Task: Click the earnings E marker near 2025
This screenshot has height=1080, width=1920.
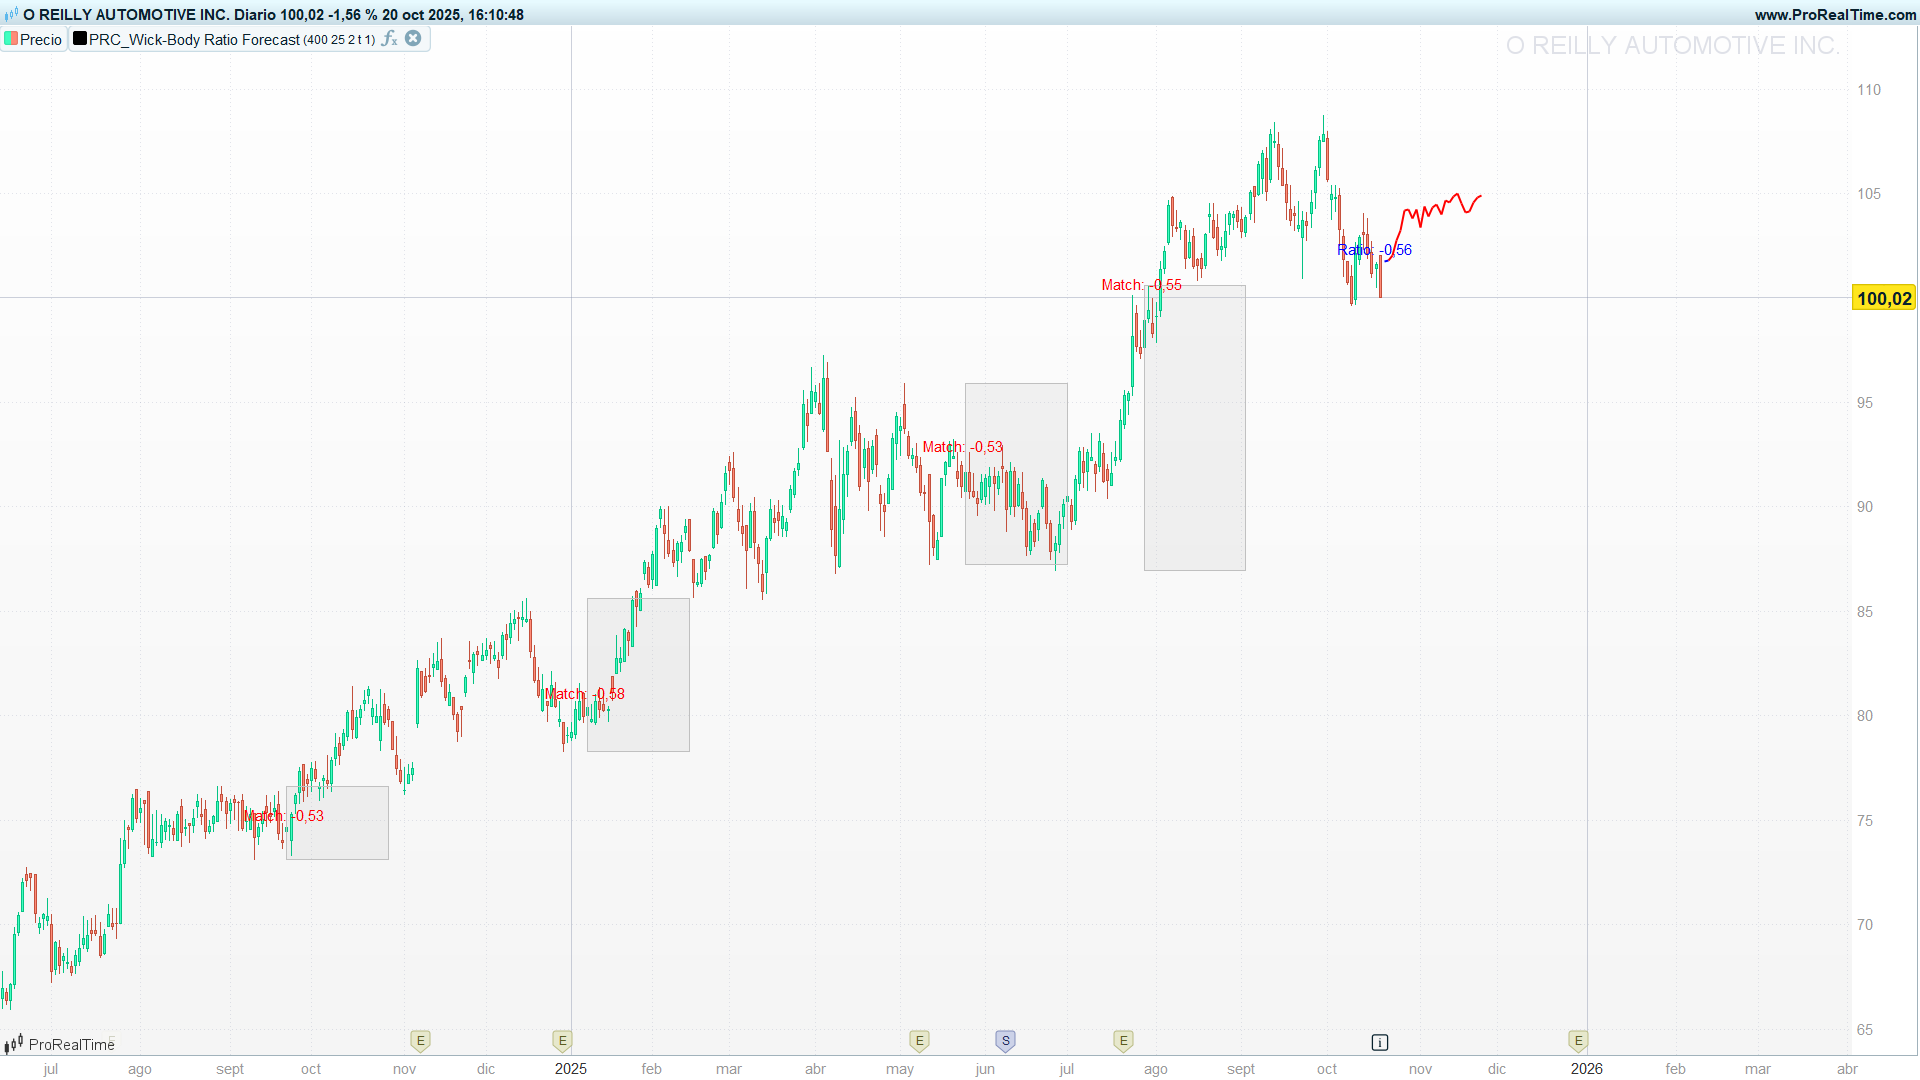Action: coord(562,1041)
